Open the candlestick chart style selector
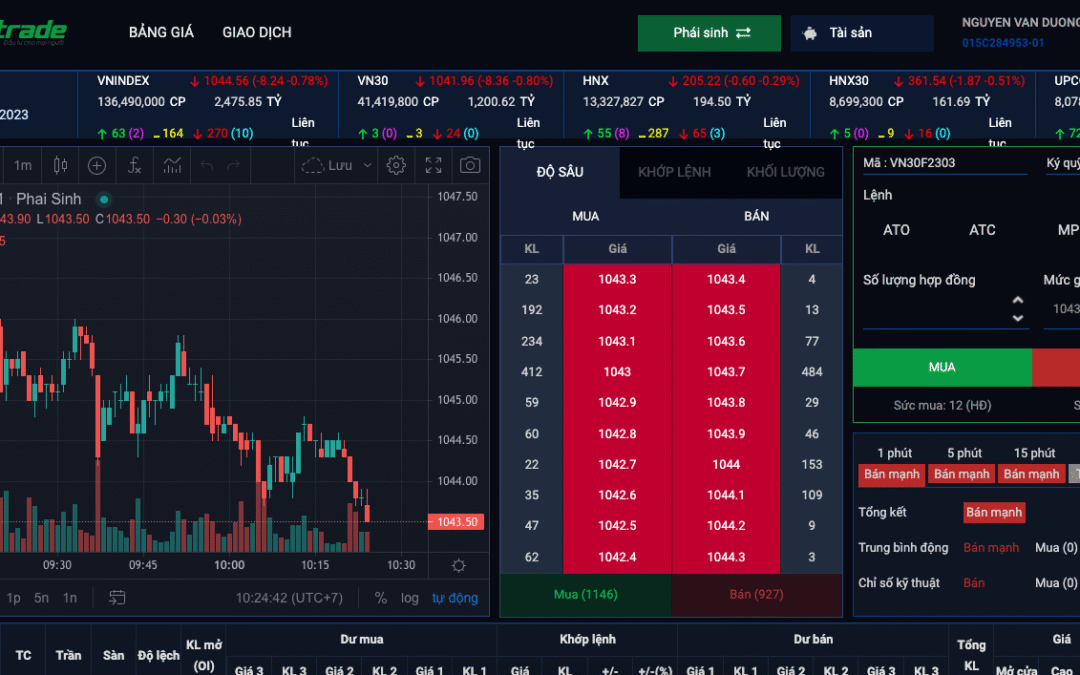 point(60,165)
